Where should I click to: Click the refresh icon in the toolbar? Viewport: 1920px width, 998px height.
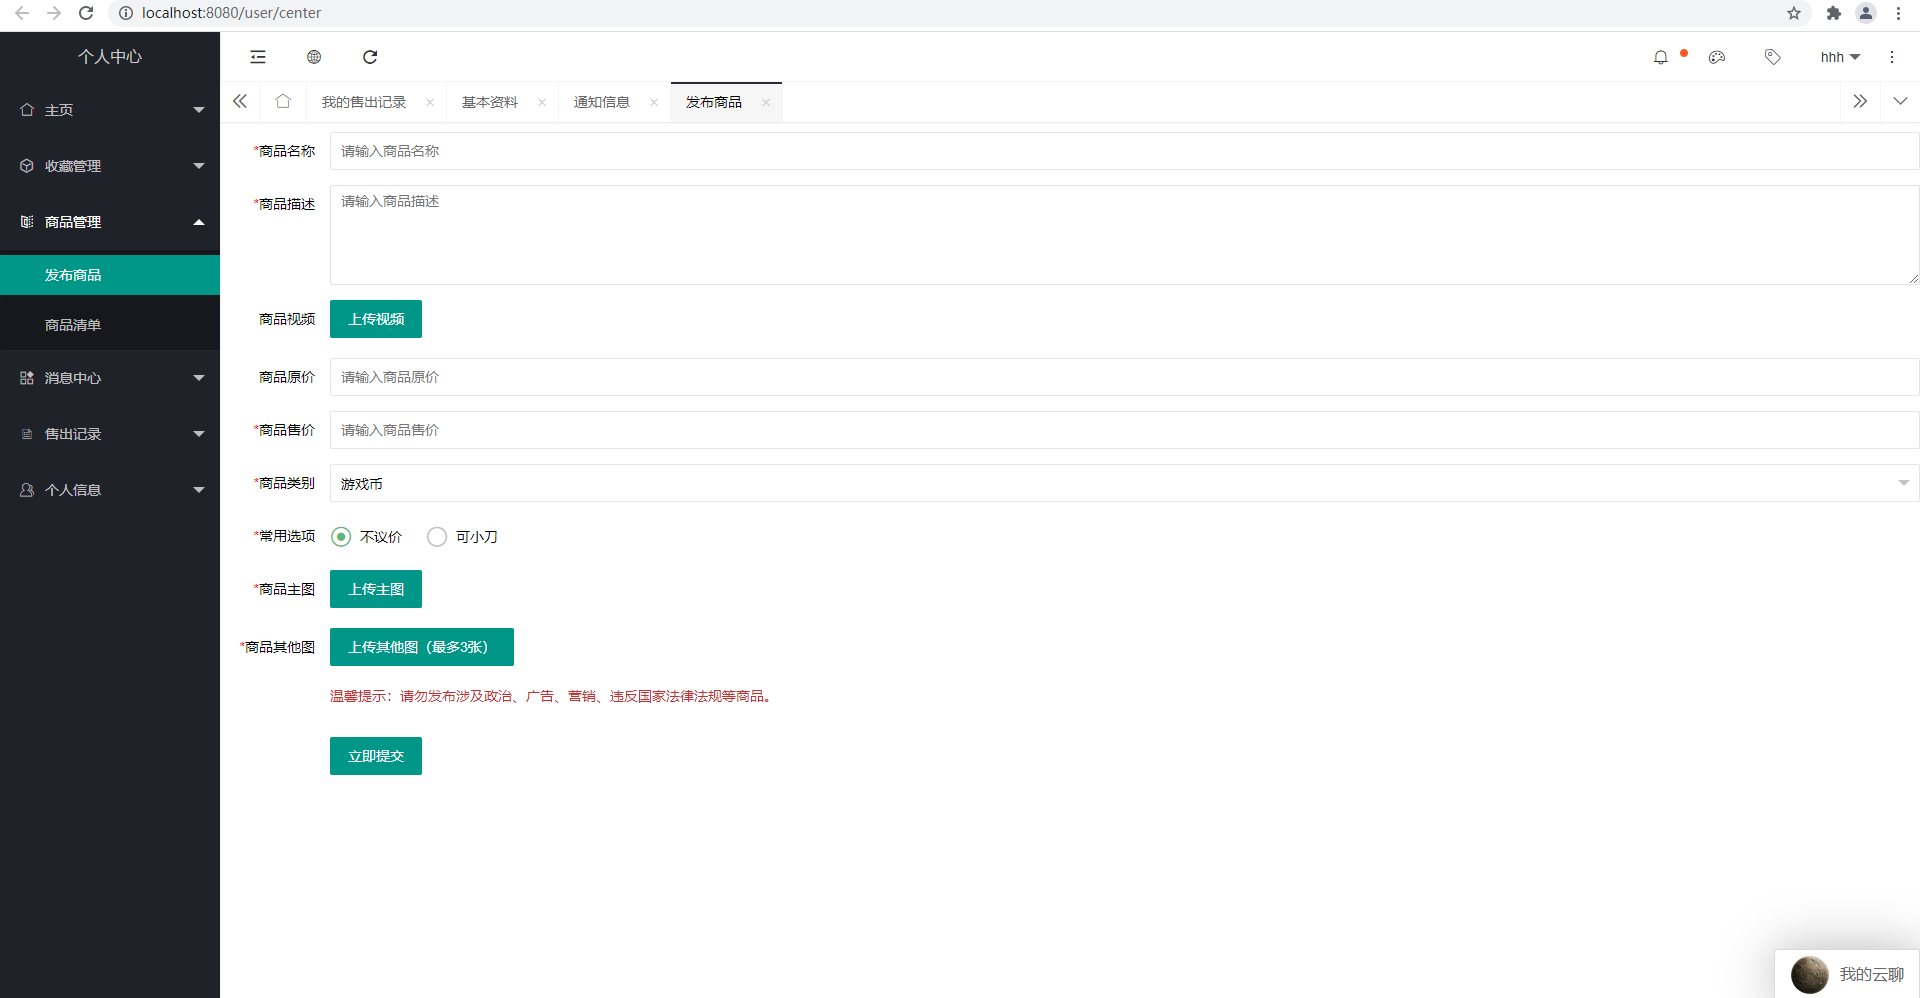coord(370,57)
